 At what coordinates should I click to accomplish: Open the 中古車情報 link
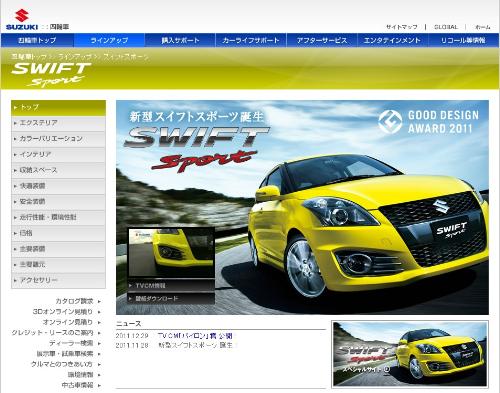77,385
